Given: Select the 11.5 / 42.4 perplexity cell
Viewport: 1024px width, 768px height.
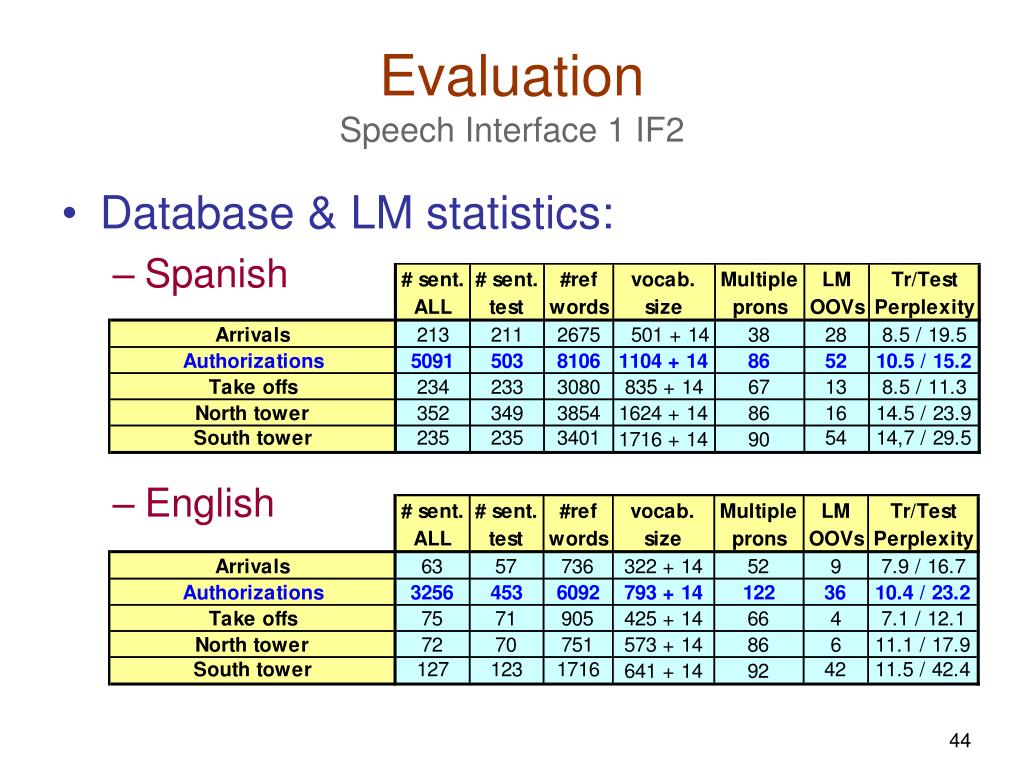Looking at the screenshot, I should pos(923,670).
